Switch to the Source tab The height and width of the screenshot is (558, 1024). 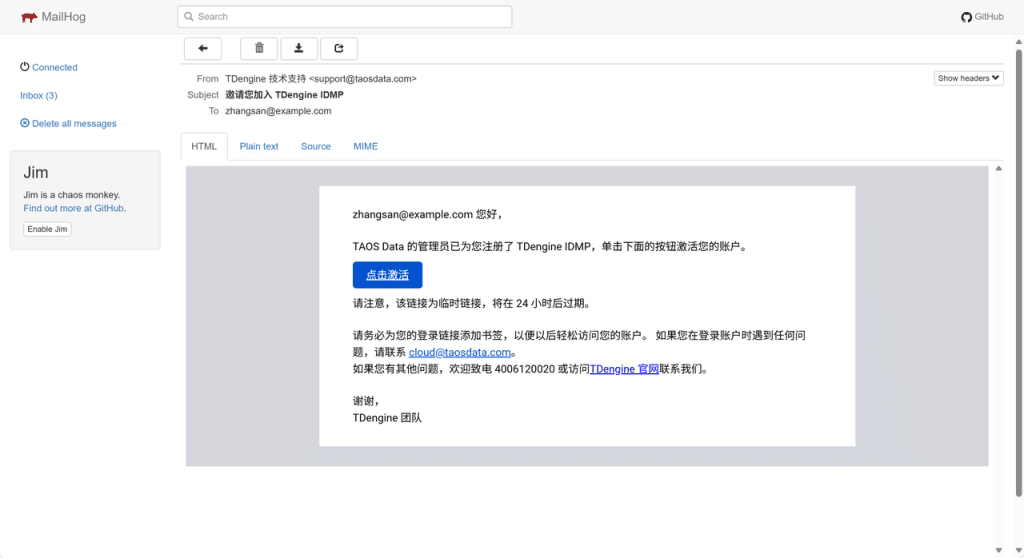pyautogui.click(x=315, y=146)
